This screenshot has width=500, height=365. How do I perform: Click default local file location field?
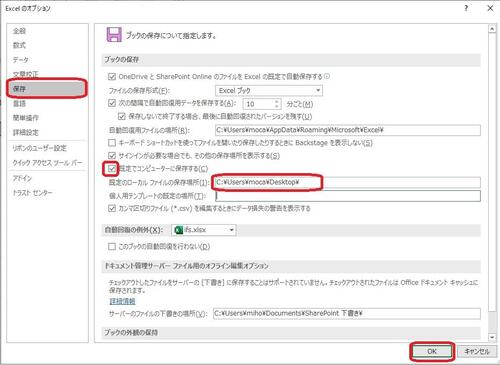348,182
